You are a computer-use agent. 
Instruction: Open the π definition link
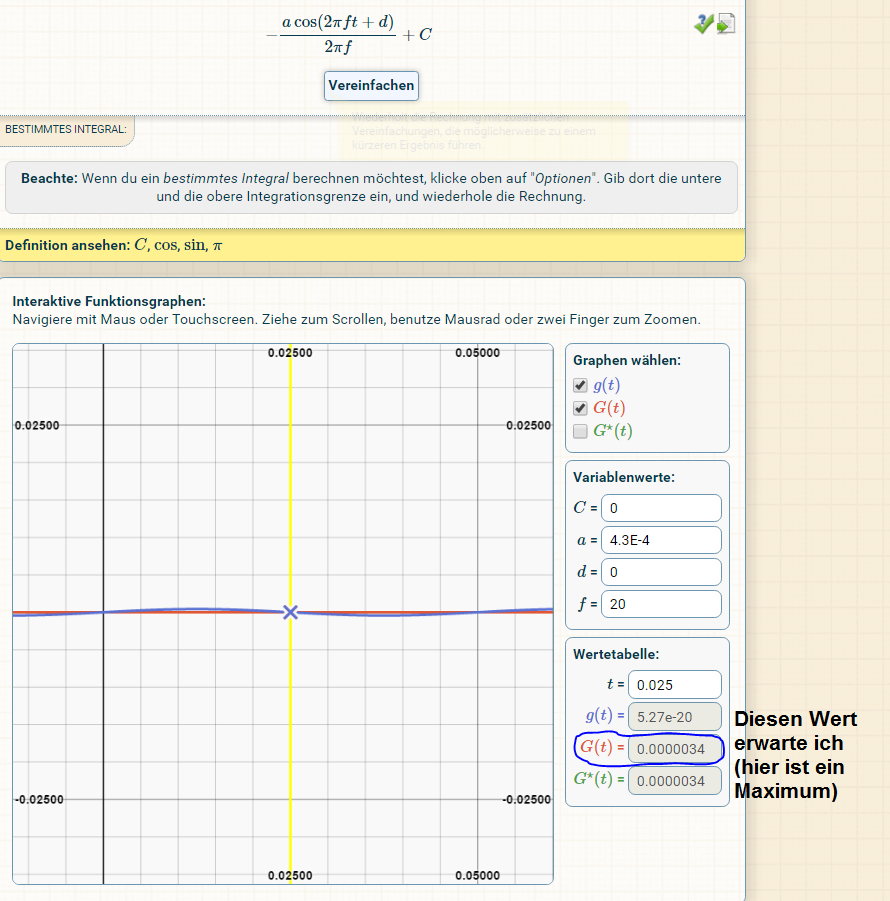217,246
